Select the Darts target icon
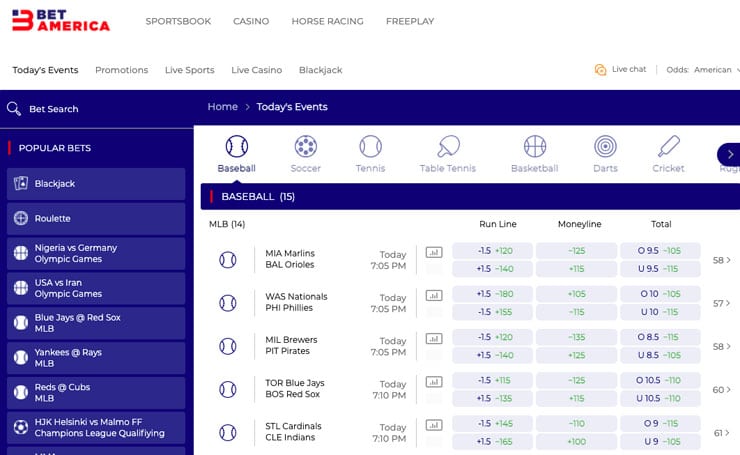The height and width of the screenshot is (455, 740). (605, 146)
